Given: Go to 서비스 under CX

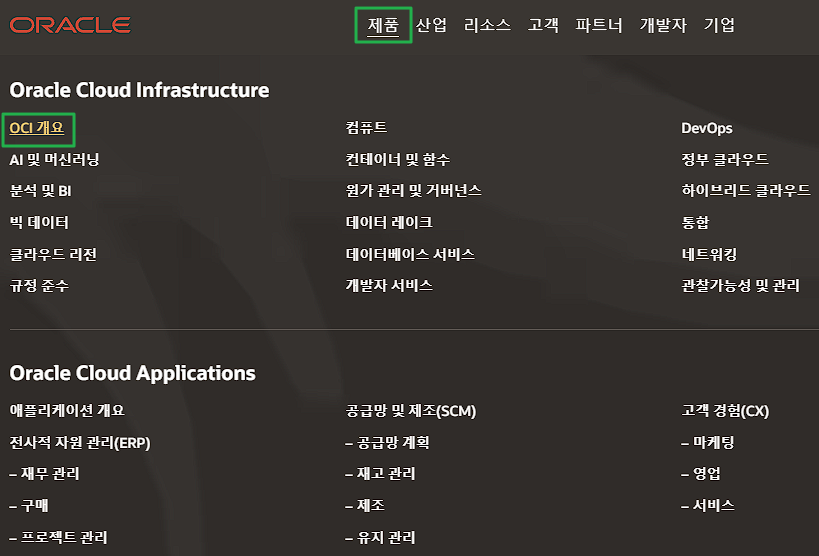Looking at the screenshot, I should click(708, 505).
